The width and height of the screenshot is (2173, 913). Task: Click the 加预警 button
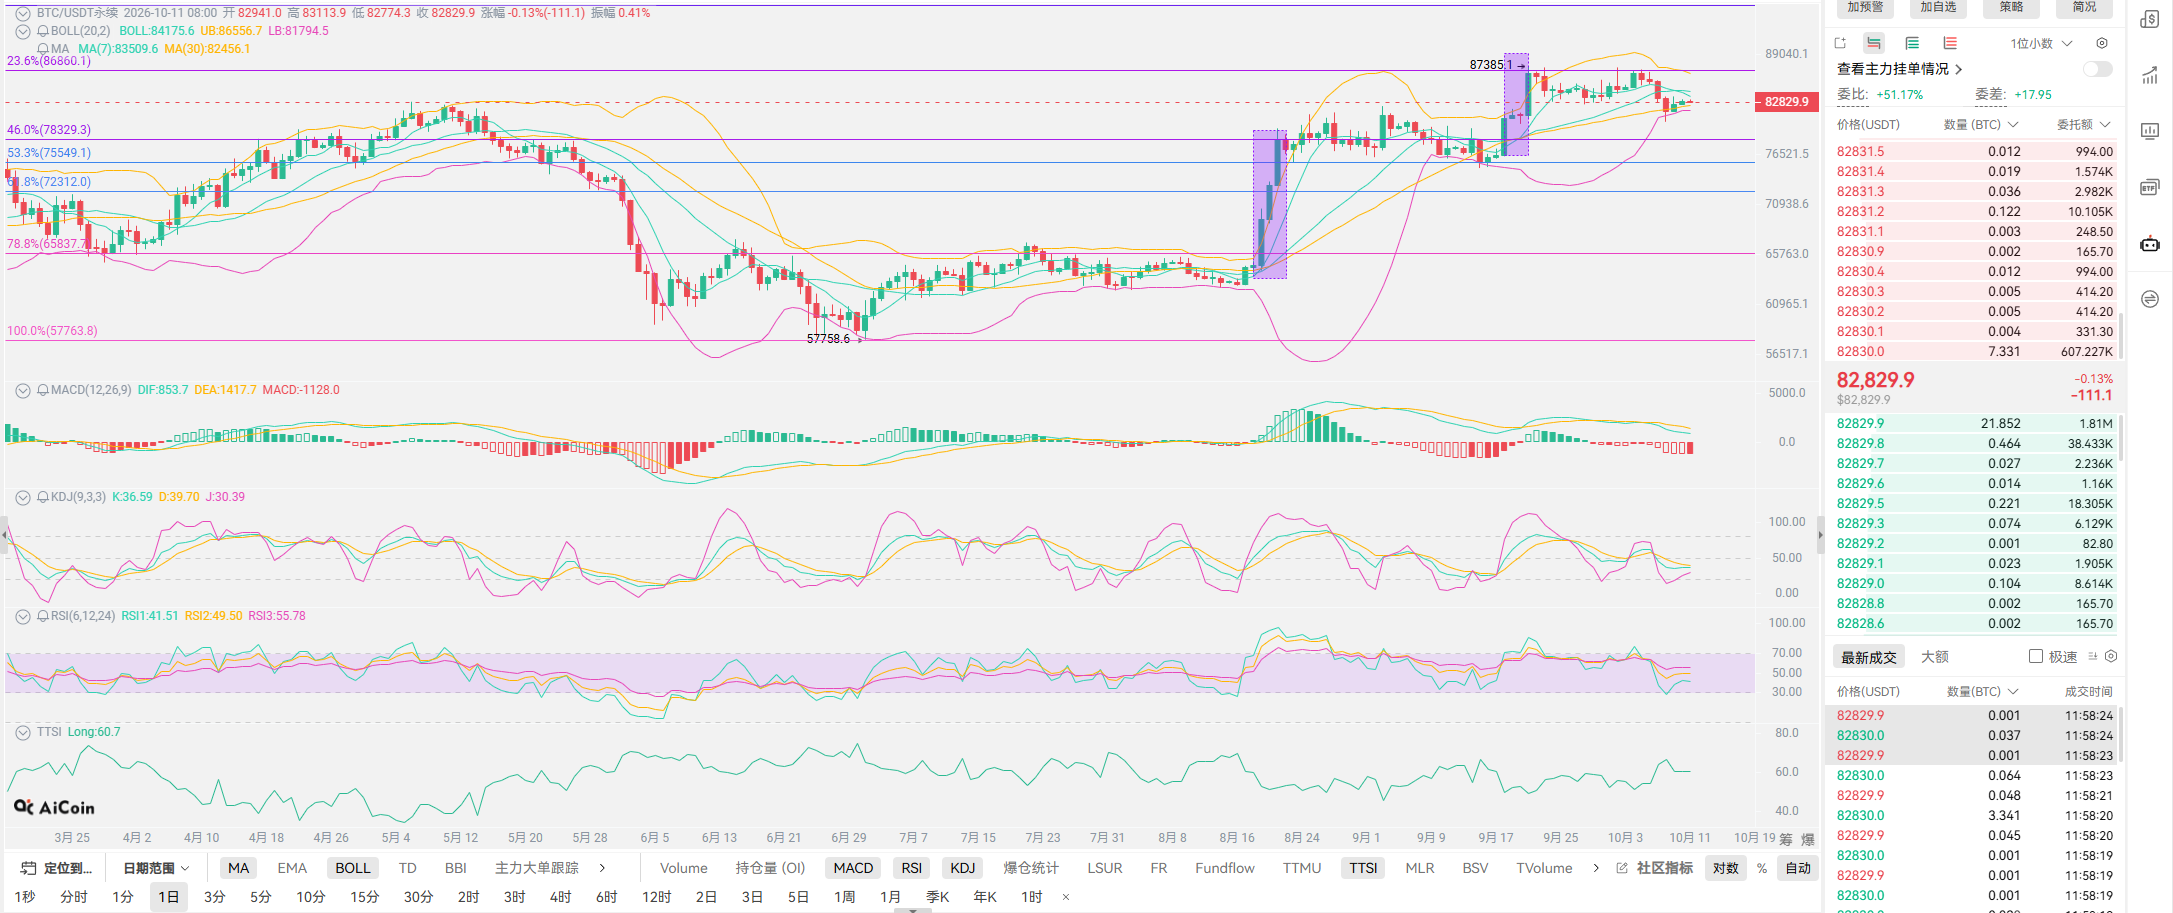pos(1865,7)
